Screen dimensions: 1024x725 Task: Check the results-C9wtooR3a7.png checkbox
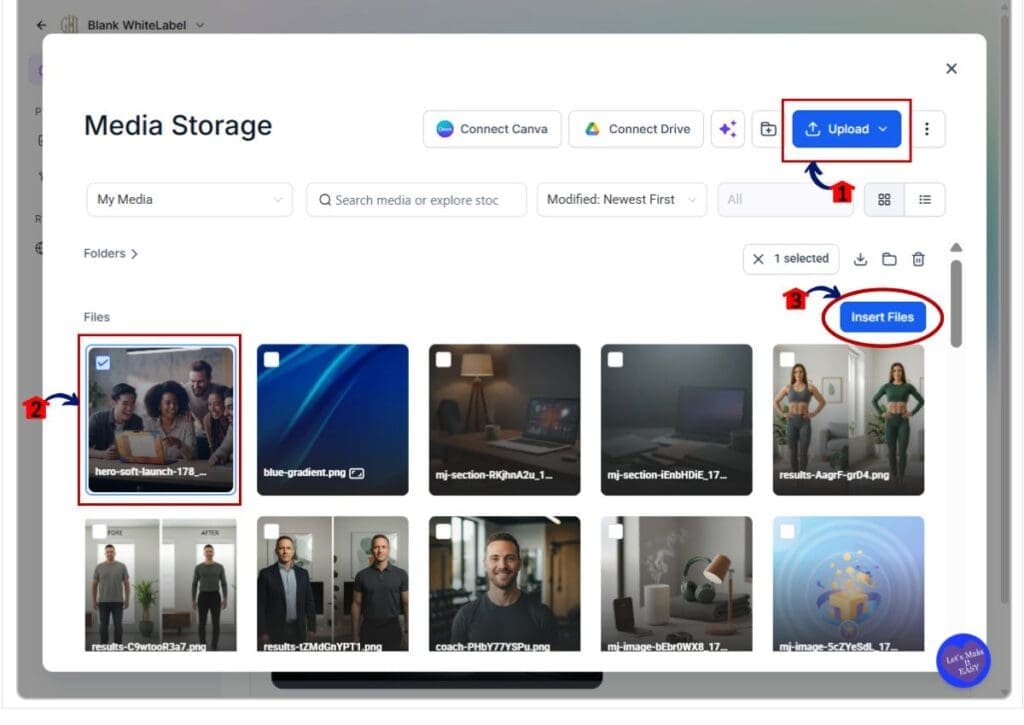[x=99, y=531]
